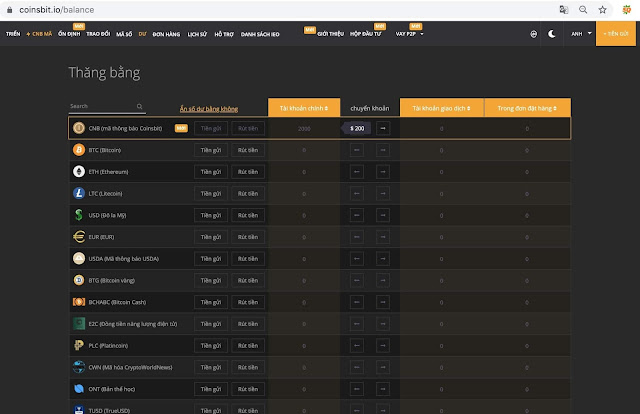Click the ONT coin icon
Screen dimensions: 640x414
point(79,389)
